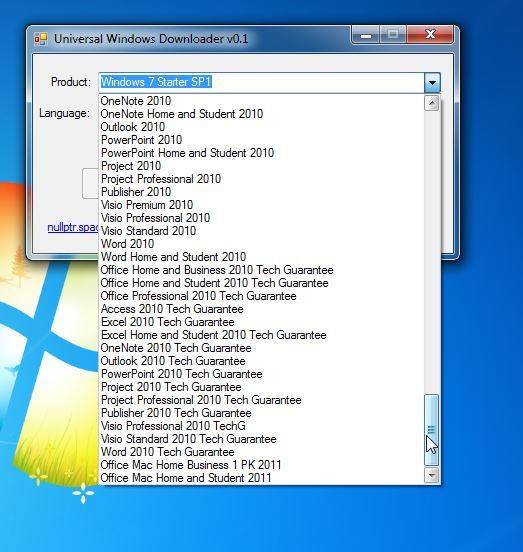523x552 pixels.
Task: Select Office Mac Home and Student 2011
Action: coord(262,478)
